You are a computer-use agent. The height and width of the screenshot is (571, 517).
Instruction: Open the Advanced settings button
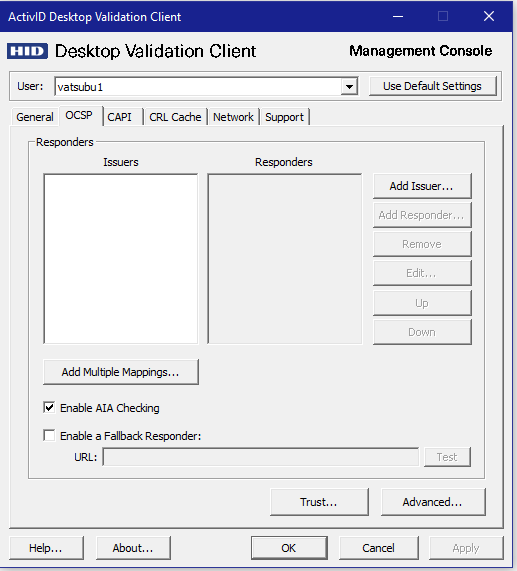coord(433,502)
